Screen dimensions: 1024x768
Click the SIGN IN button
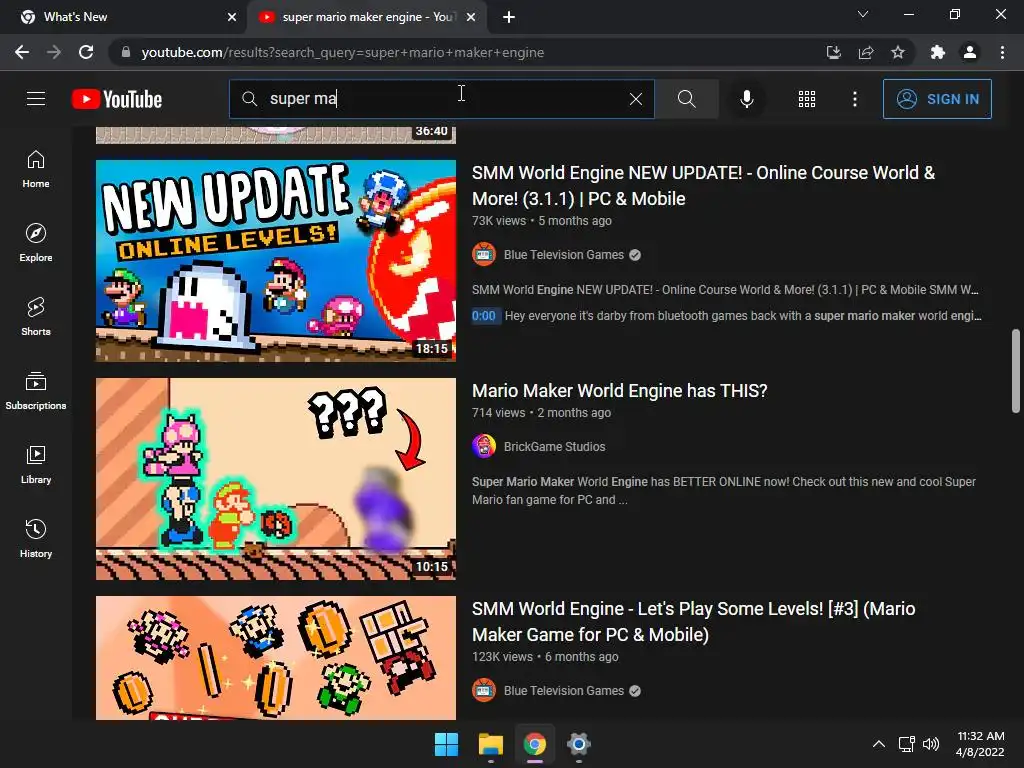point(937,99)
